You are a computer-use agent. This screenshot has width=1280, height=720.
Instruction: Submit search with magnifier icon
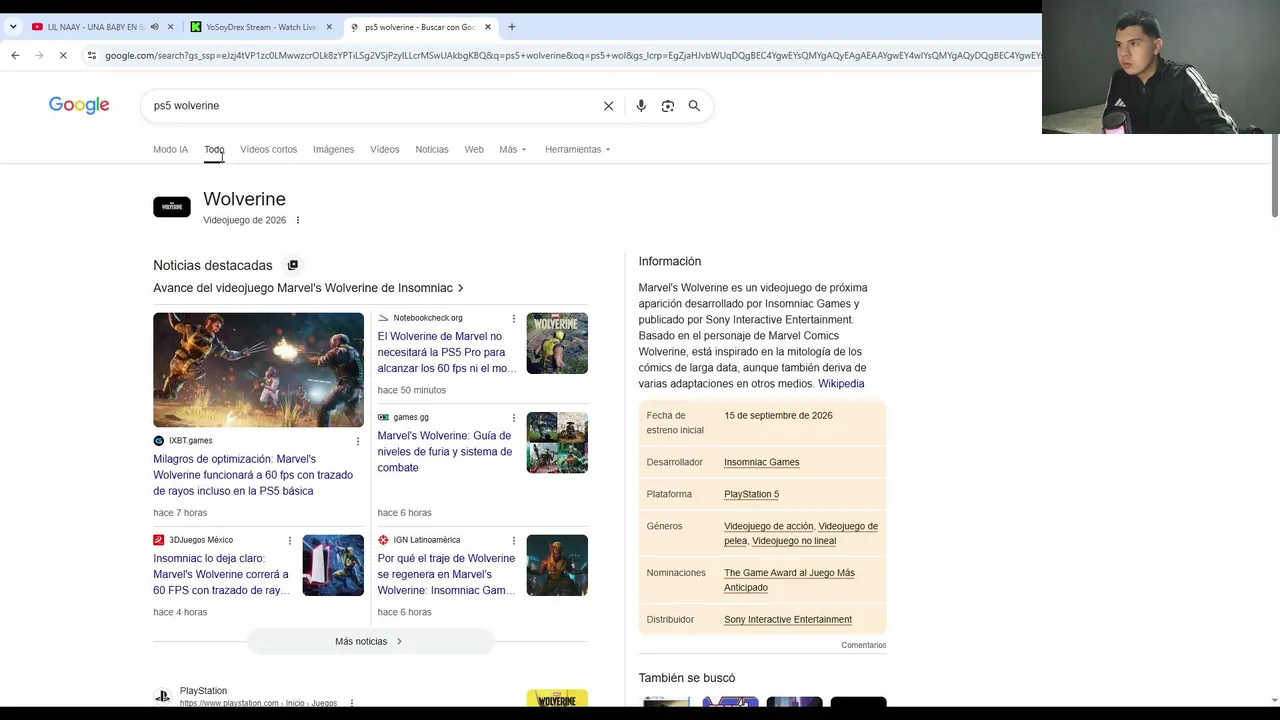694,106
